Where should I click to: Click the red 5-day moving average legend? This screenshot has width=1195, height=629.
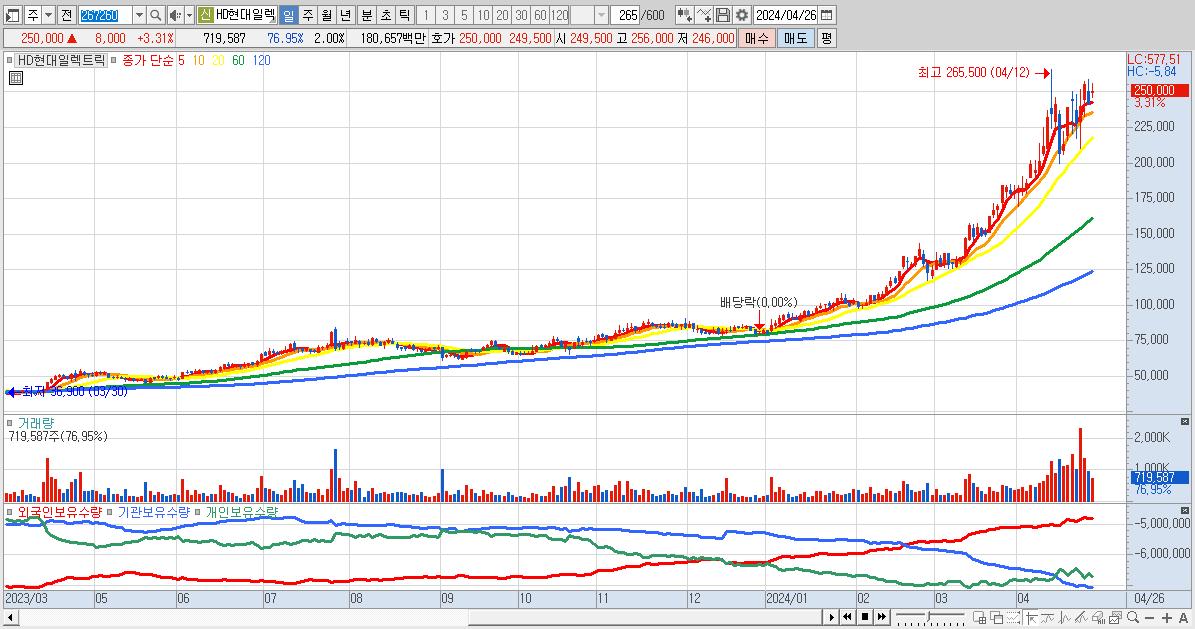tap(181, 60)
